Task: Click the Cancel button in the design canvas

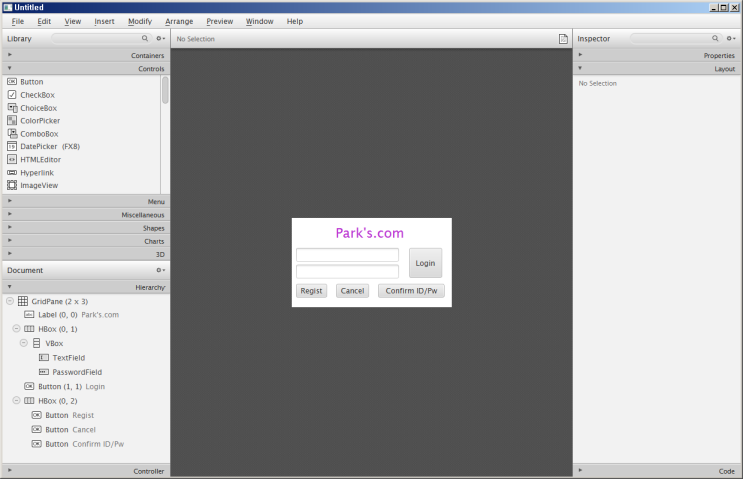Action: [352, 290]
